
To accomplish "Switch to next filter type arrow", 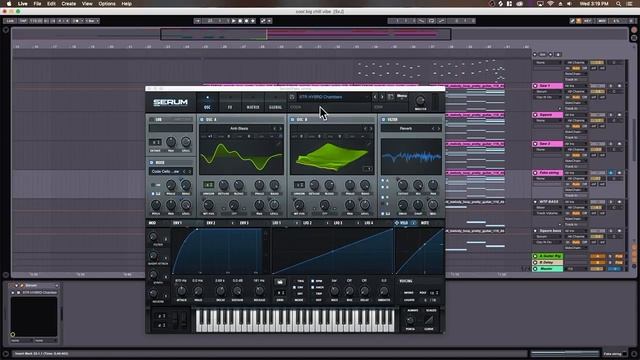I will [439, 129].
